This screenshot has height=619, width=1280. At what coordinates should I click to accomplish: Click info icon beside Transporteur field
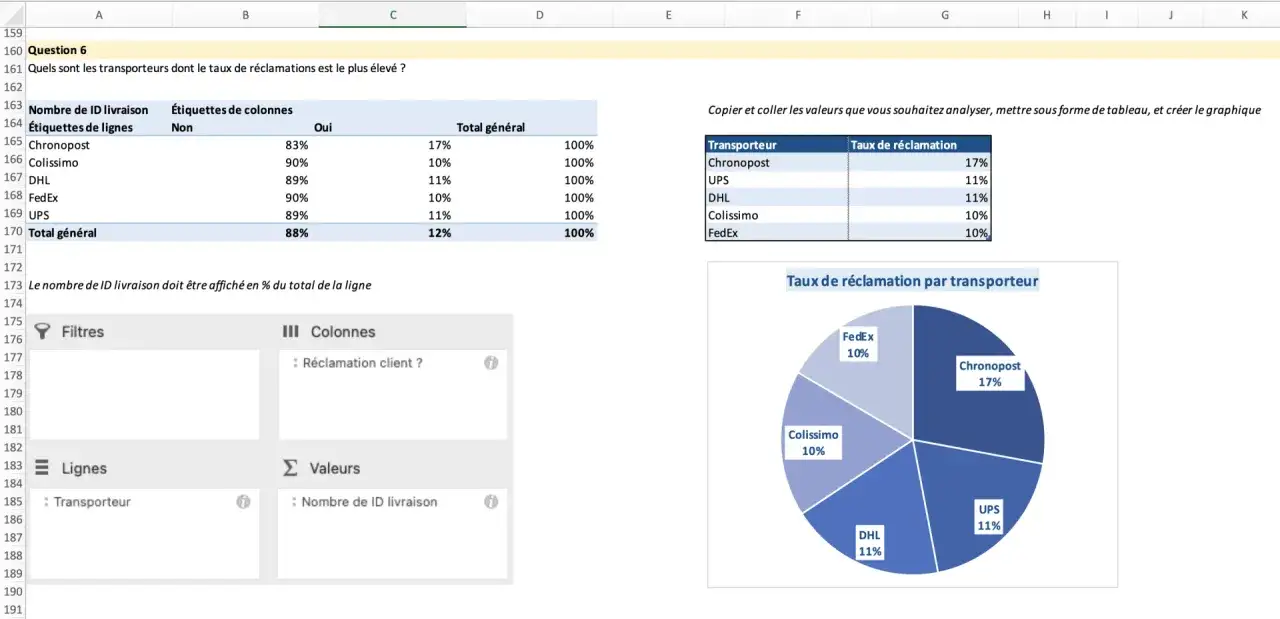coord(243,502)
